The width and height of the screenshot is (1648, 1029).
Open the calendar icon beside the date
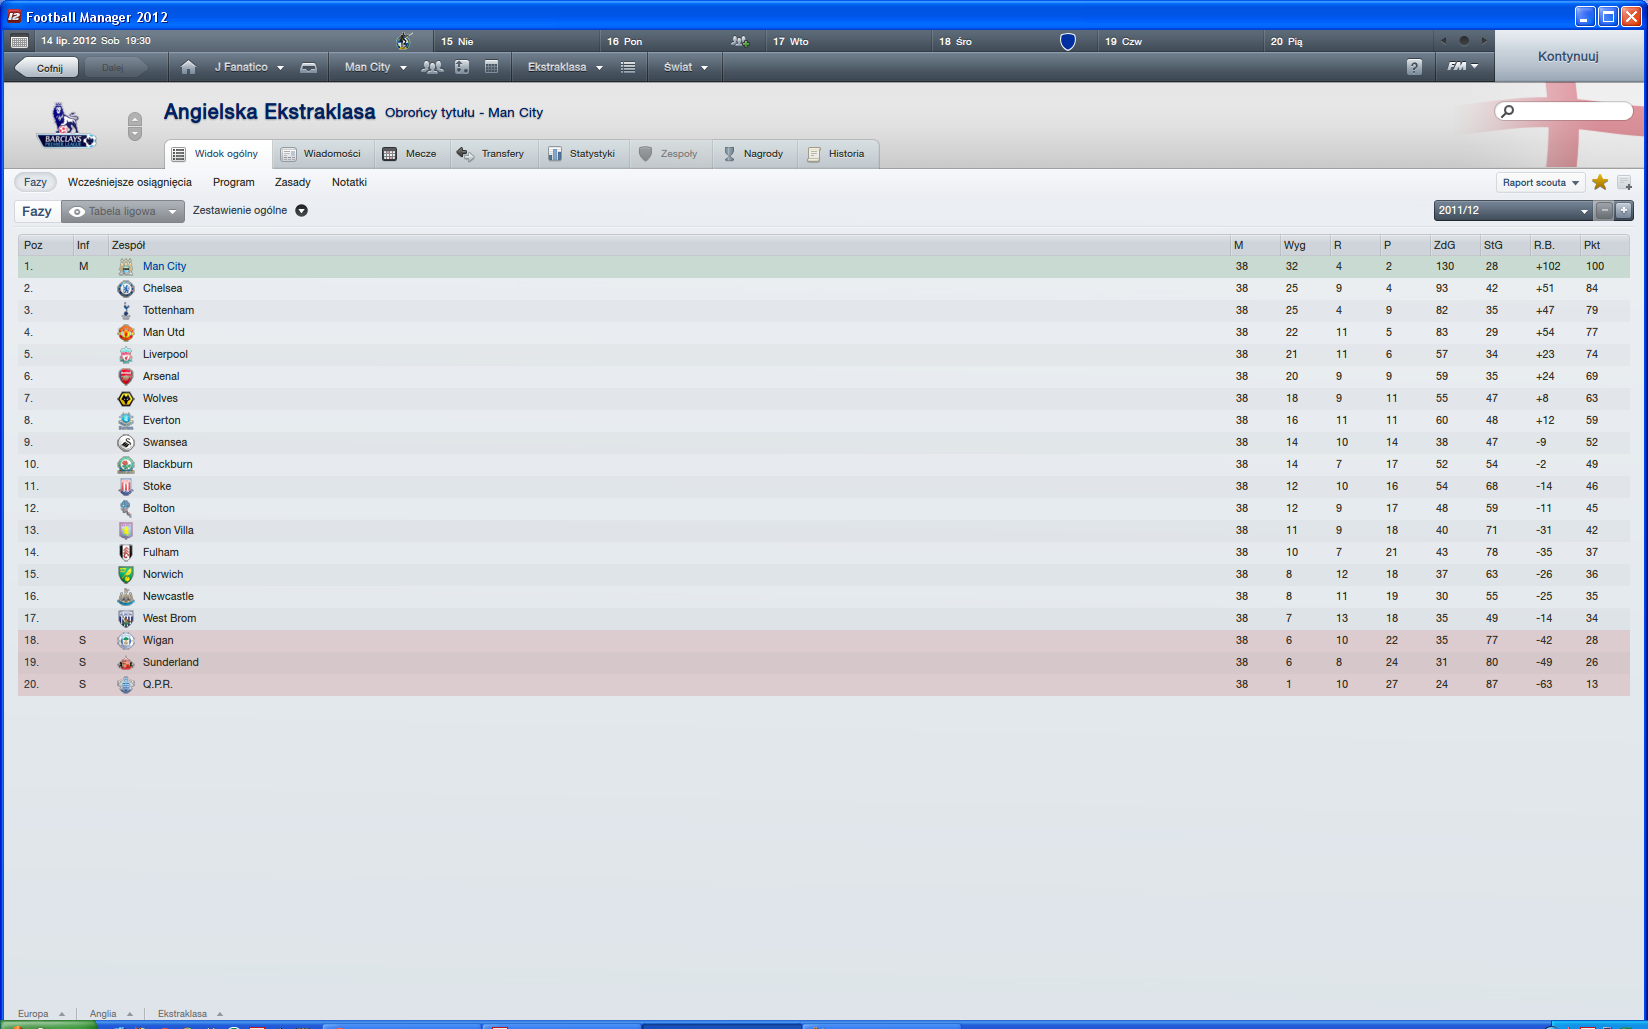[x=19, y=41]
